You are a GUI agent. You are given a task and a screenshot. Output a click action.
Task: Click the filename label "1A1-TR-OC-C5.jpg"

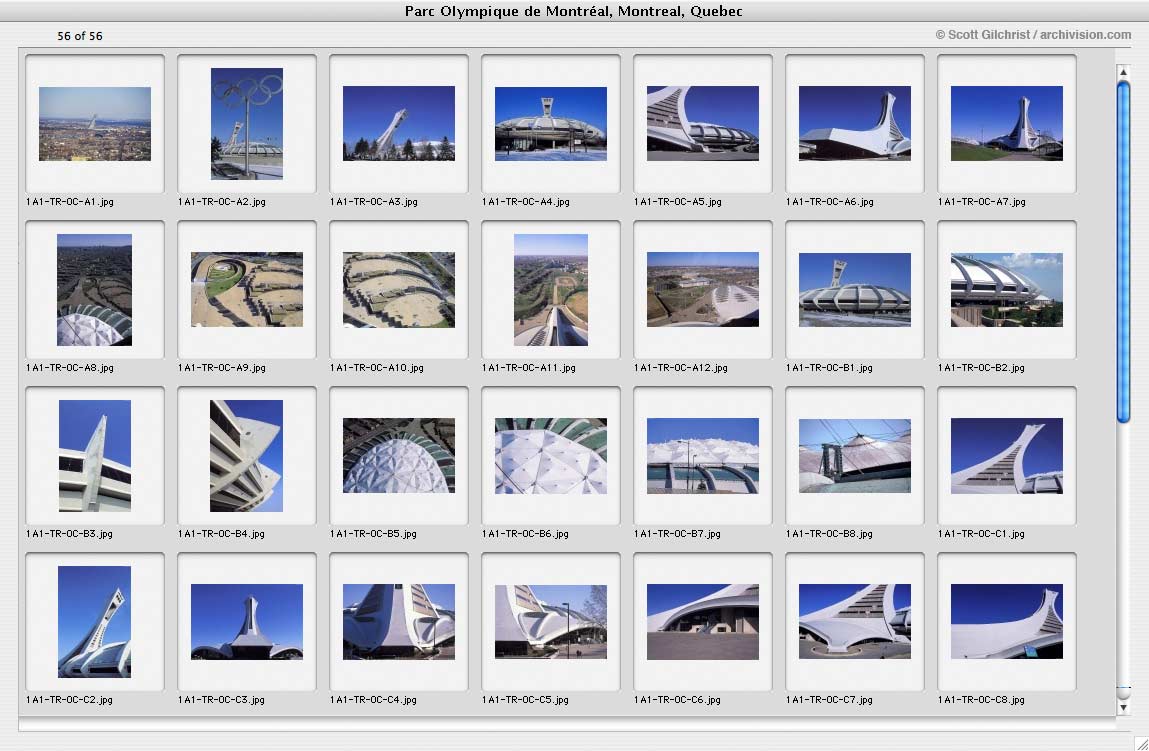tap(525, 700)
